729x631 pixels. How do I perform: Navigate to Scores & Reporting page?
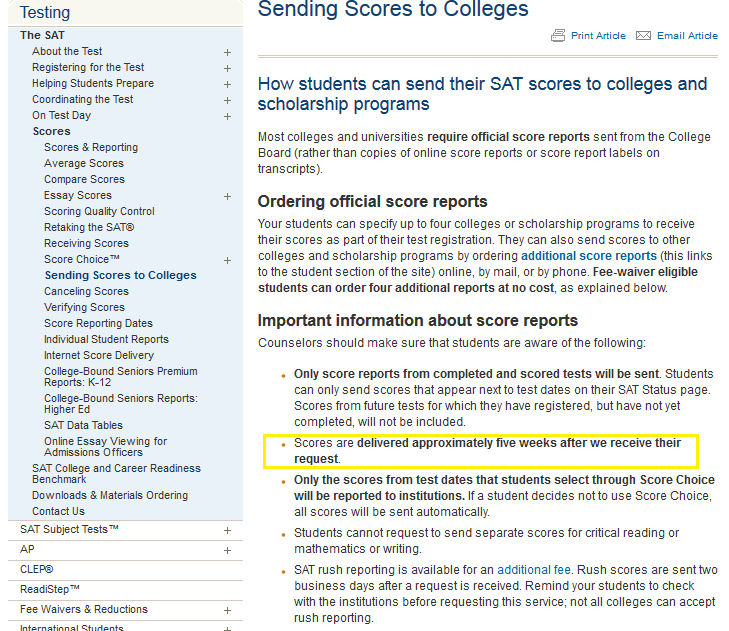(x=91, y=147)
